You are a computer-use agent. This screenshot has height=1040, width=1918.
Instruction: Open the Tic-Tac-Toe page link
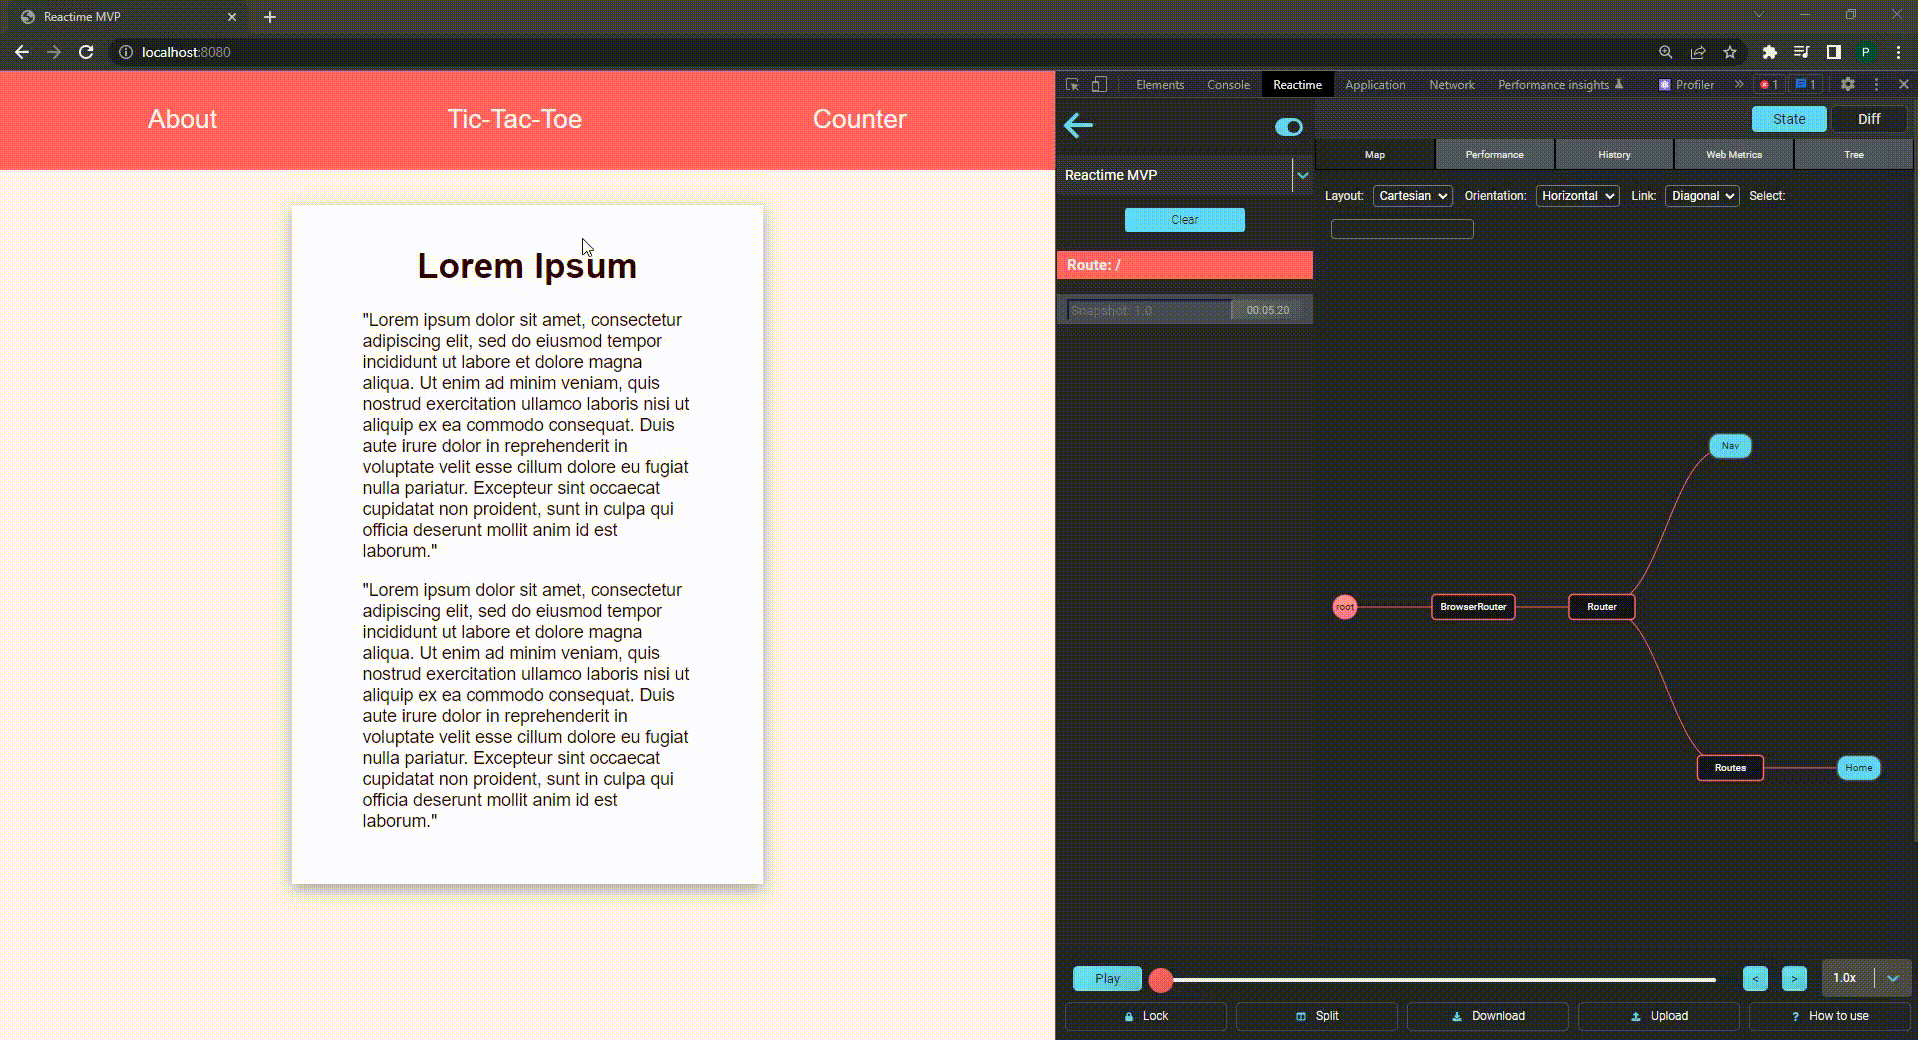(x=514, y=119)
